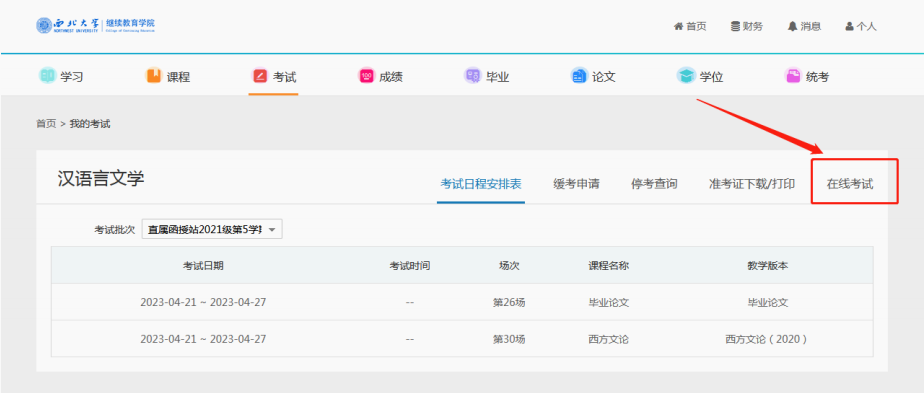Open the 论文 menu label
Viewport: 924px width, 393px height.
(604, 77)
